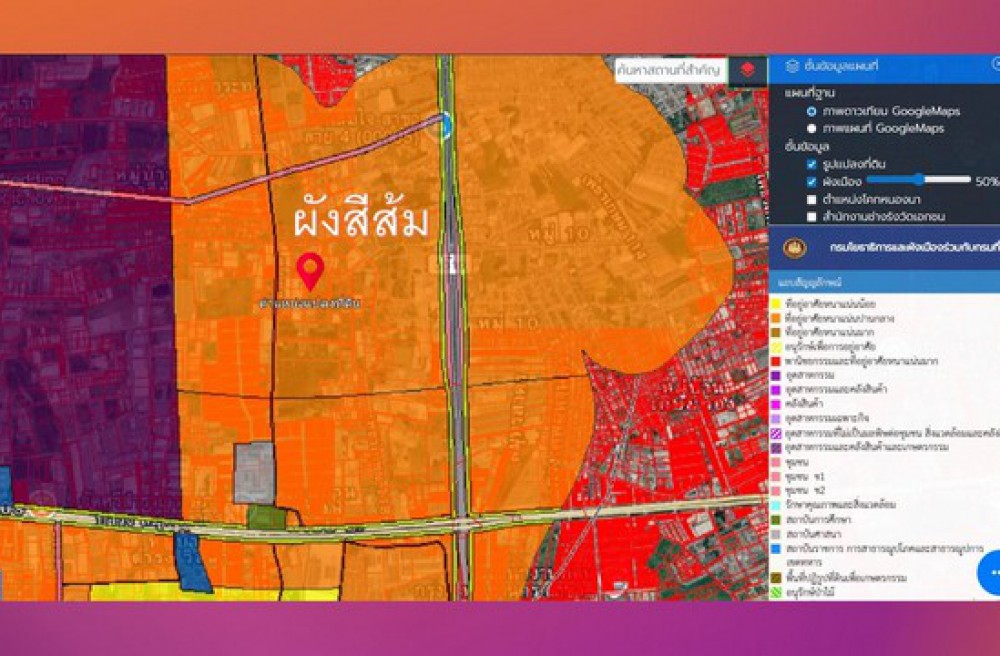
Task: Click the red layers button beside search
Action: tap(747, 70)
